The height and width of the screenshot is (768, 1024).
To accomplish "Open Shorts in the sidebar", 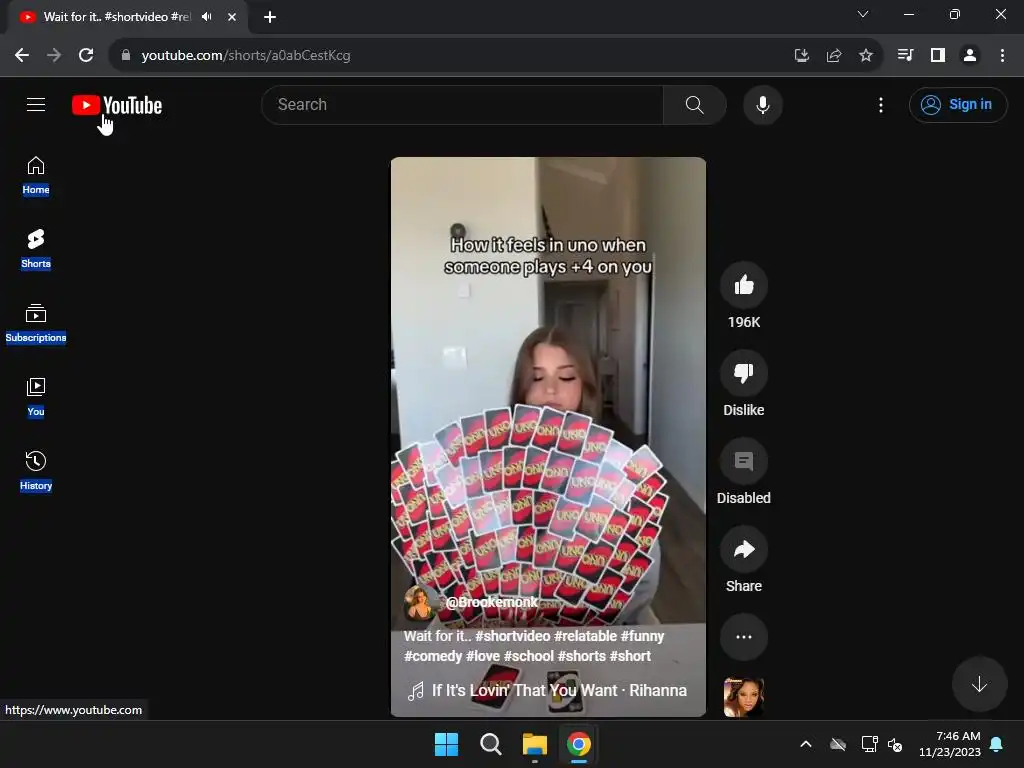I will [x=36, y=249].
